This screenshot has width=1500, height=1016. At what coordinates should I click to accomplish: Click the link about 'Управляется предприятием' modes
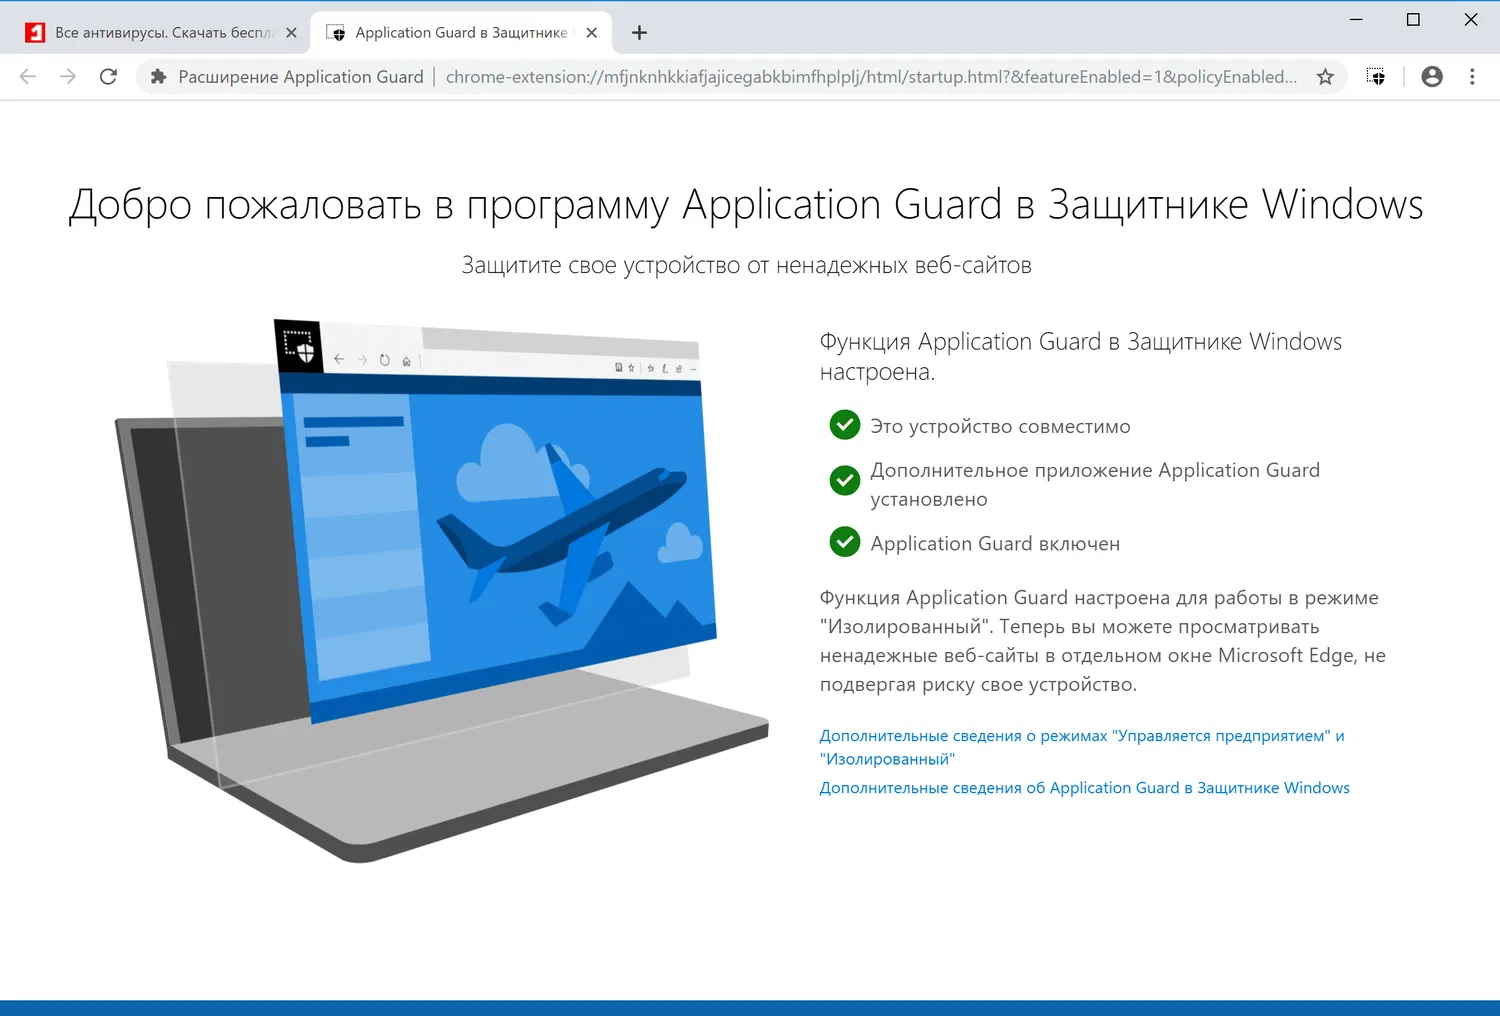(1081, 735)
